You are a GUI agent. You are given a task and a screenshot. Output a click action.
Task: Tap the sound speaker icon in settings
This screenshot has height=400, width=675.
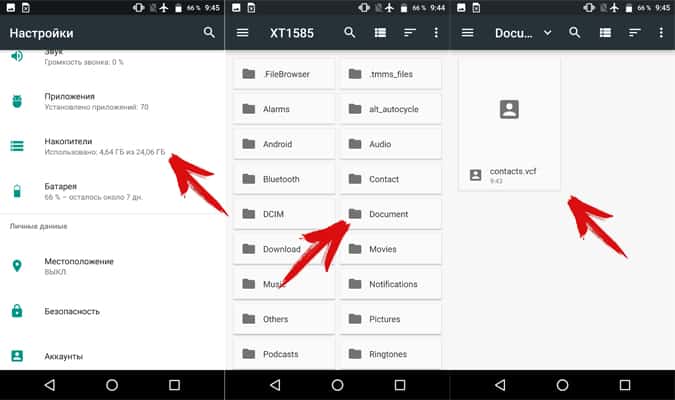[17, 56]
